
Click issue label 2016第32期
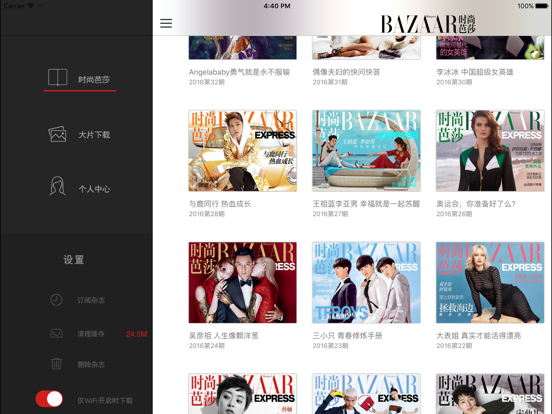coord(207,82)
